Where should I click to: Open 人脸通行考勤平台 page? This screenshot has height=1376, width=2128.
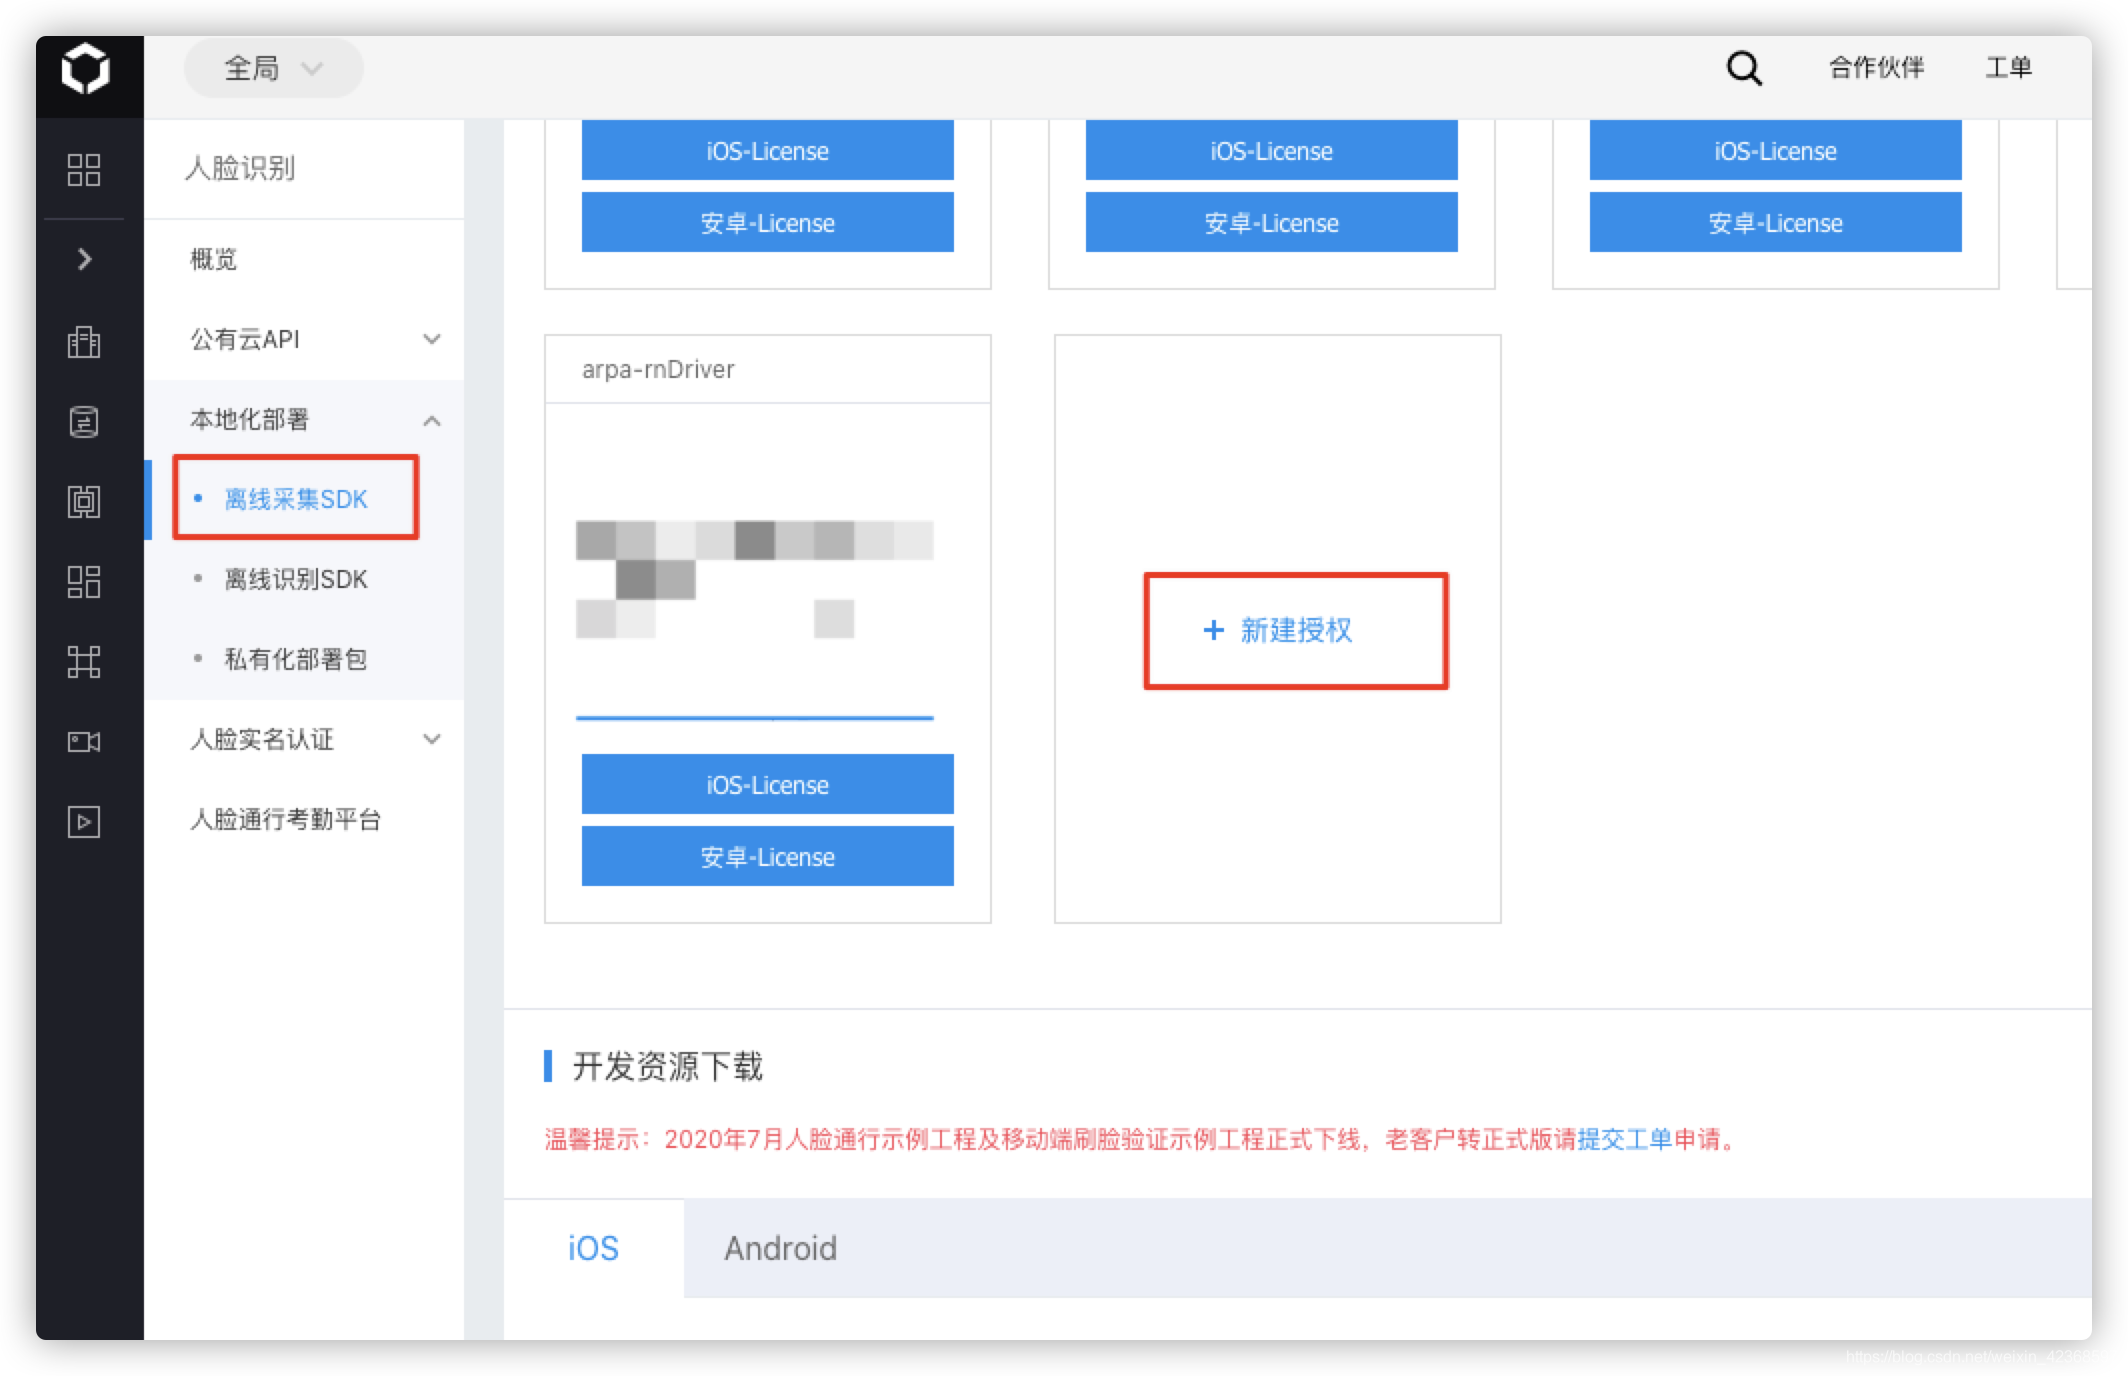[x=287, y=820]
